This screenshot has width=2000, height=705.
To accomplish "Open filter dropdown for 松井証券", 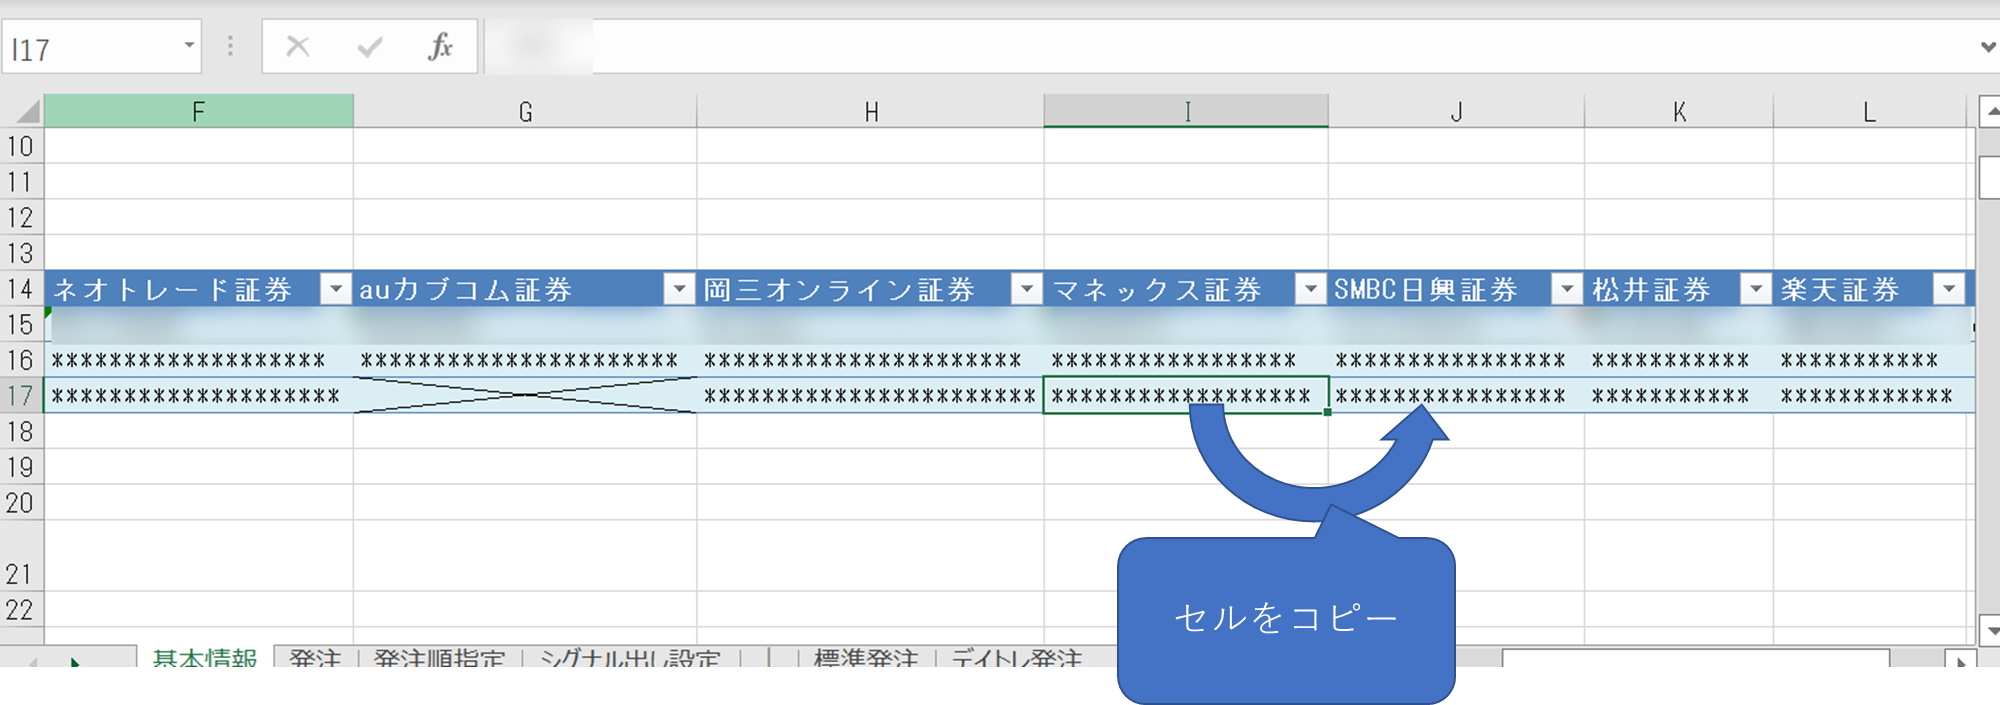I will tap(1755, 289).
